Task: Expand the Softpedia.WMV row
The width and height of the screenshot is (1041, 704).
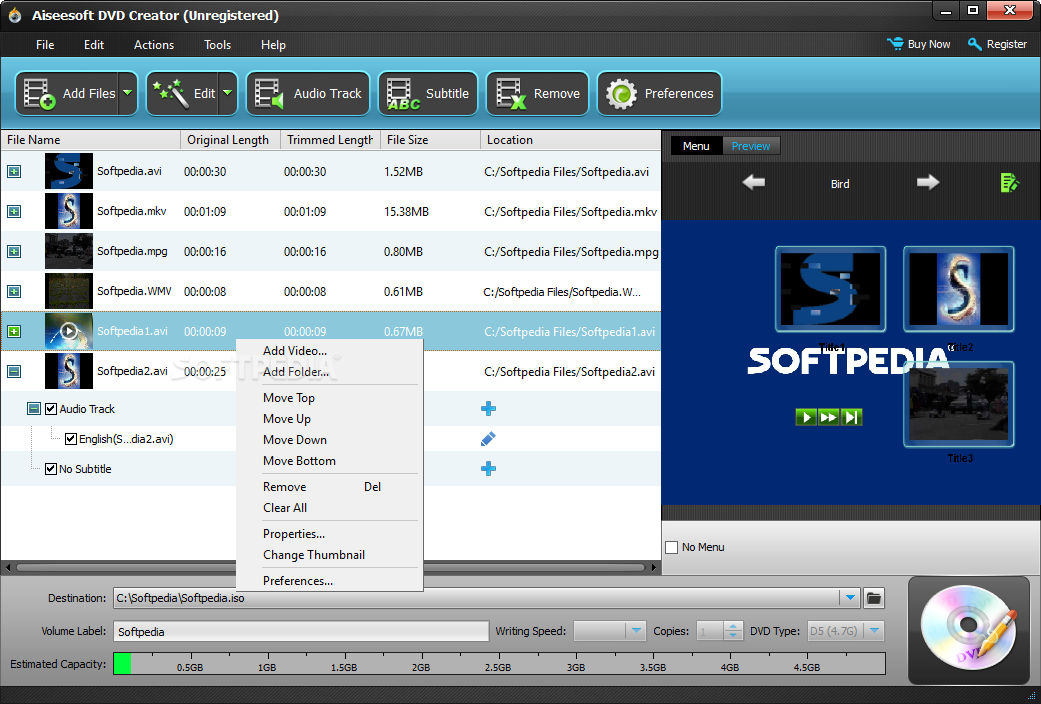Action: [x=14, y=291]
